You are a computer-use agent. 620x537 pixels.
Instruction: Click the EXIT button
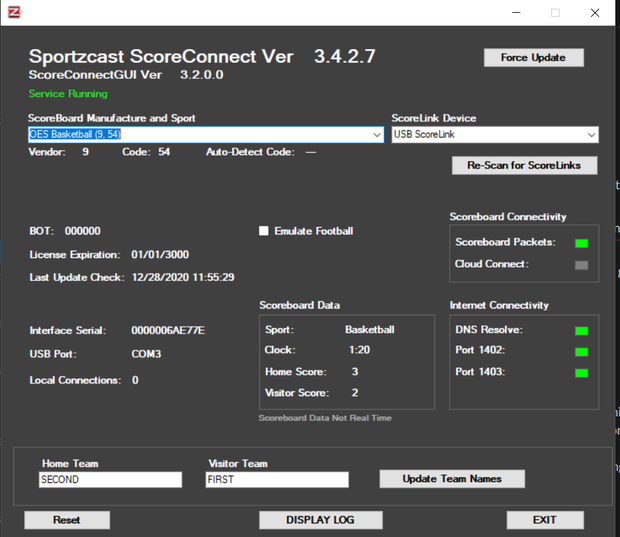point(544,520)
